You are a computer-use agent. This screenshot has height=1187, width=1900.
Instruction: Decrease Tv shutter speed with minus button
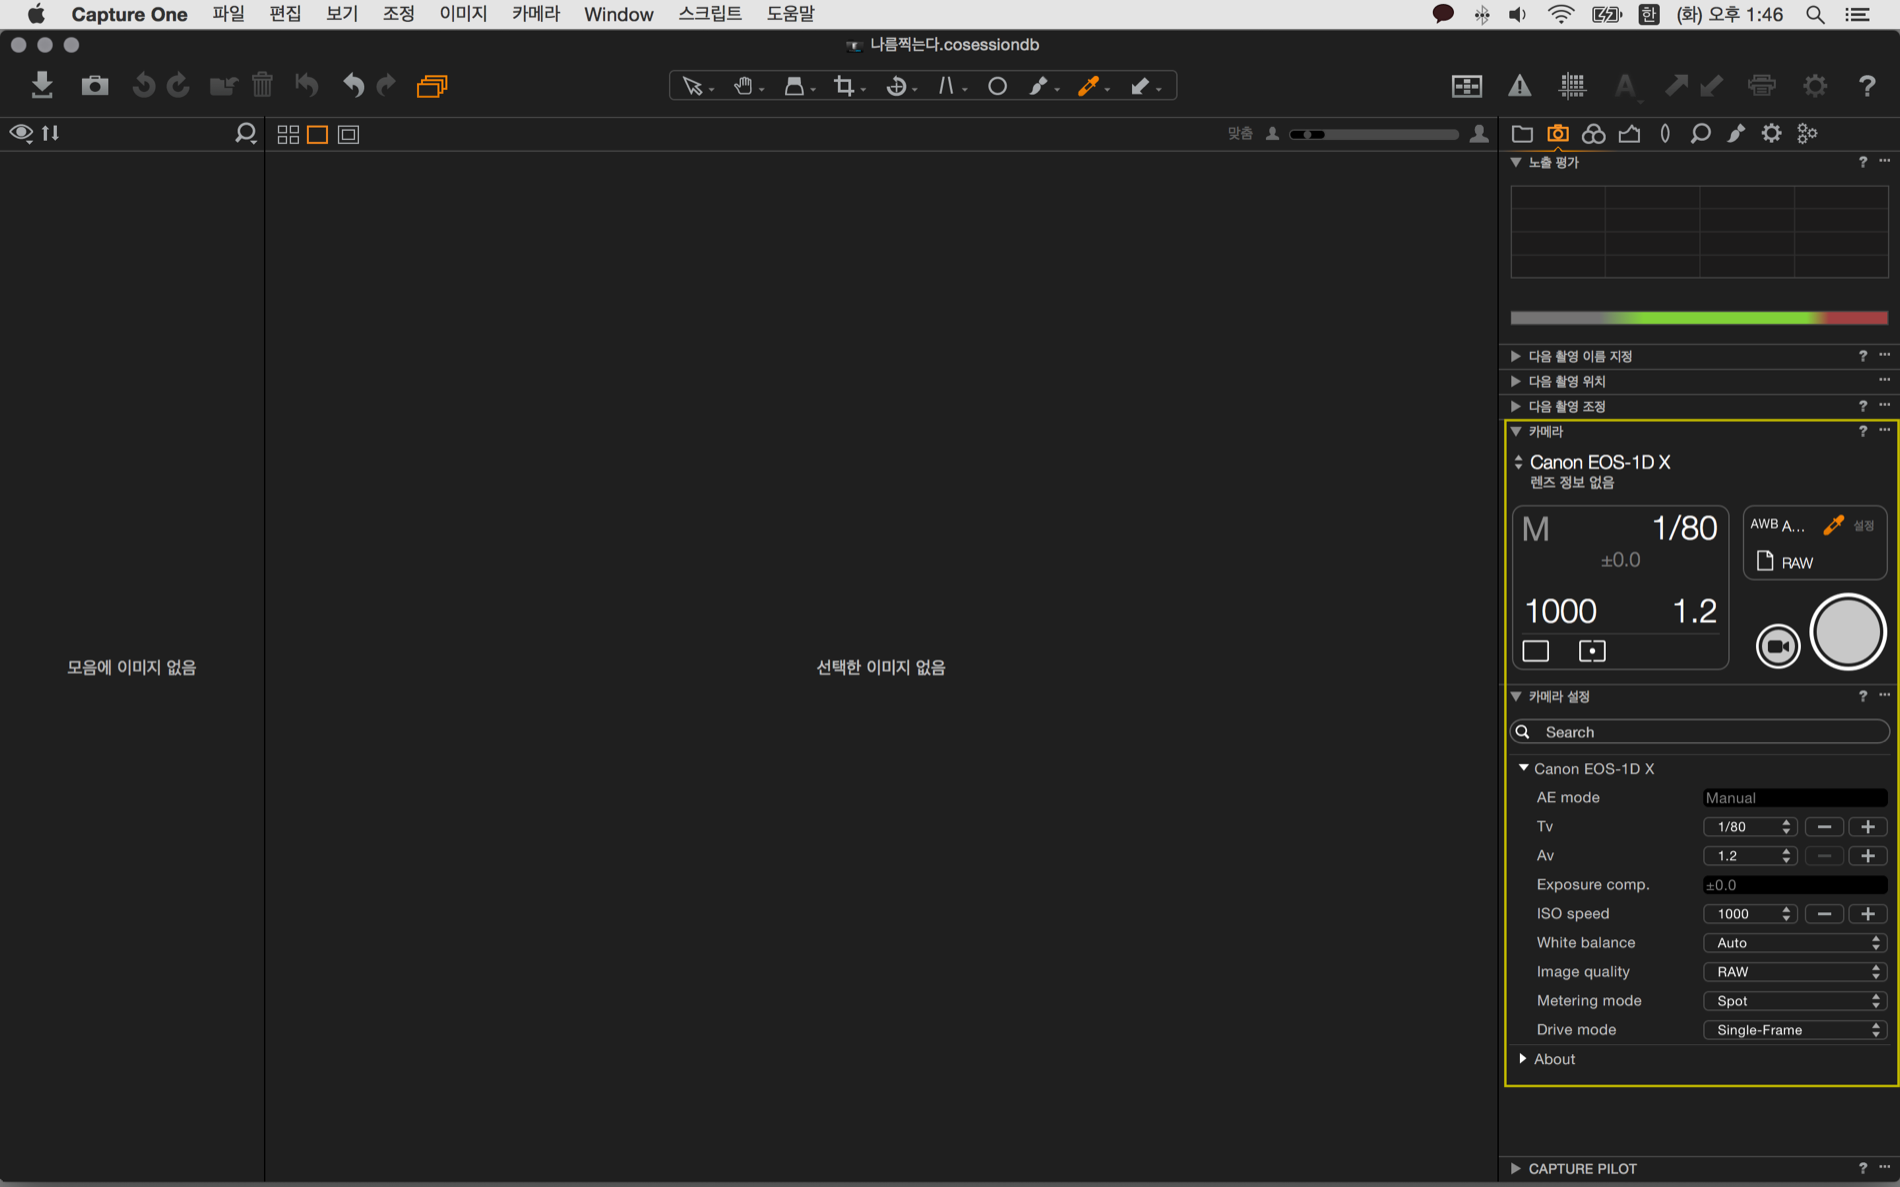[x=1824, y=827]
